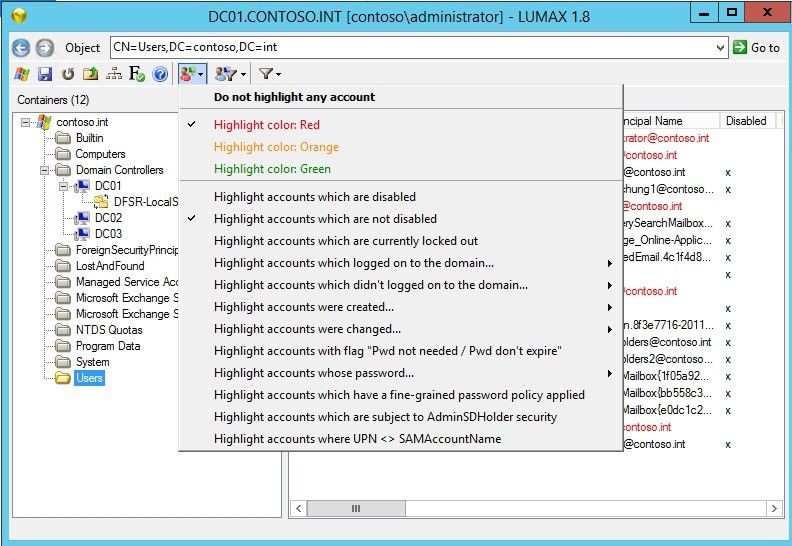Click the Object distinguished name field

pos(412,47)
